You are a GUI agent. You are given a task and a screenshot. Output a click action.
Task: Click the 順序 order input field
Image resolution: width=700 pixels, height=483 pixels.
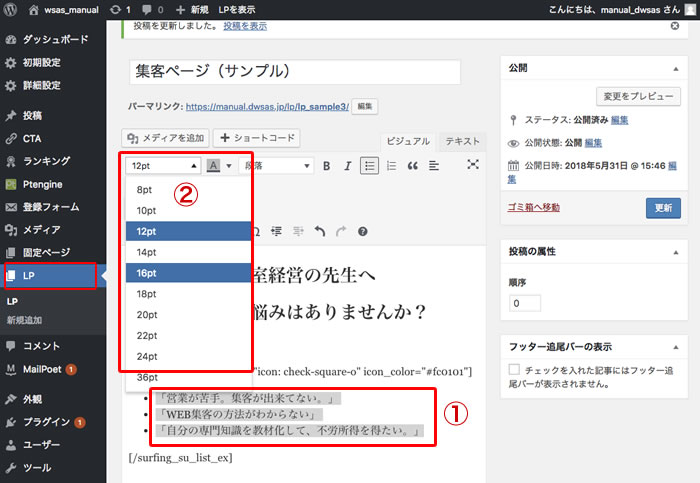525,303
